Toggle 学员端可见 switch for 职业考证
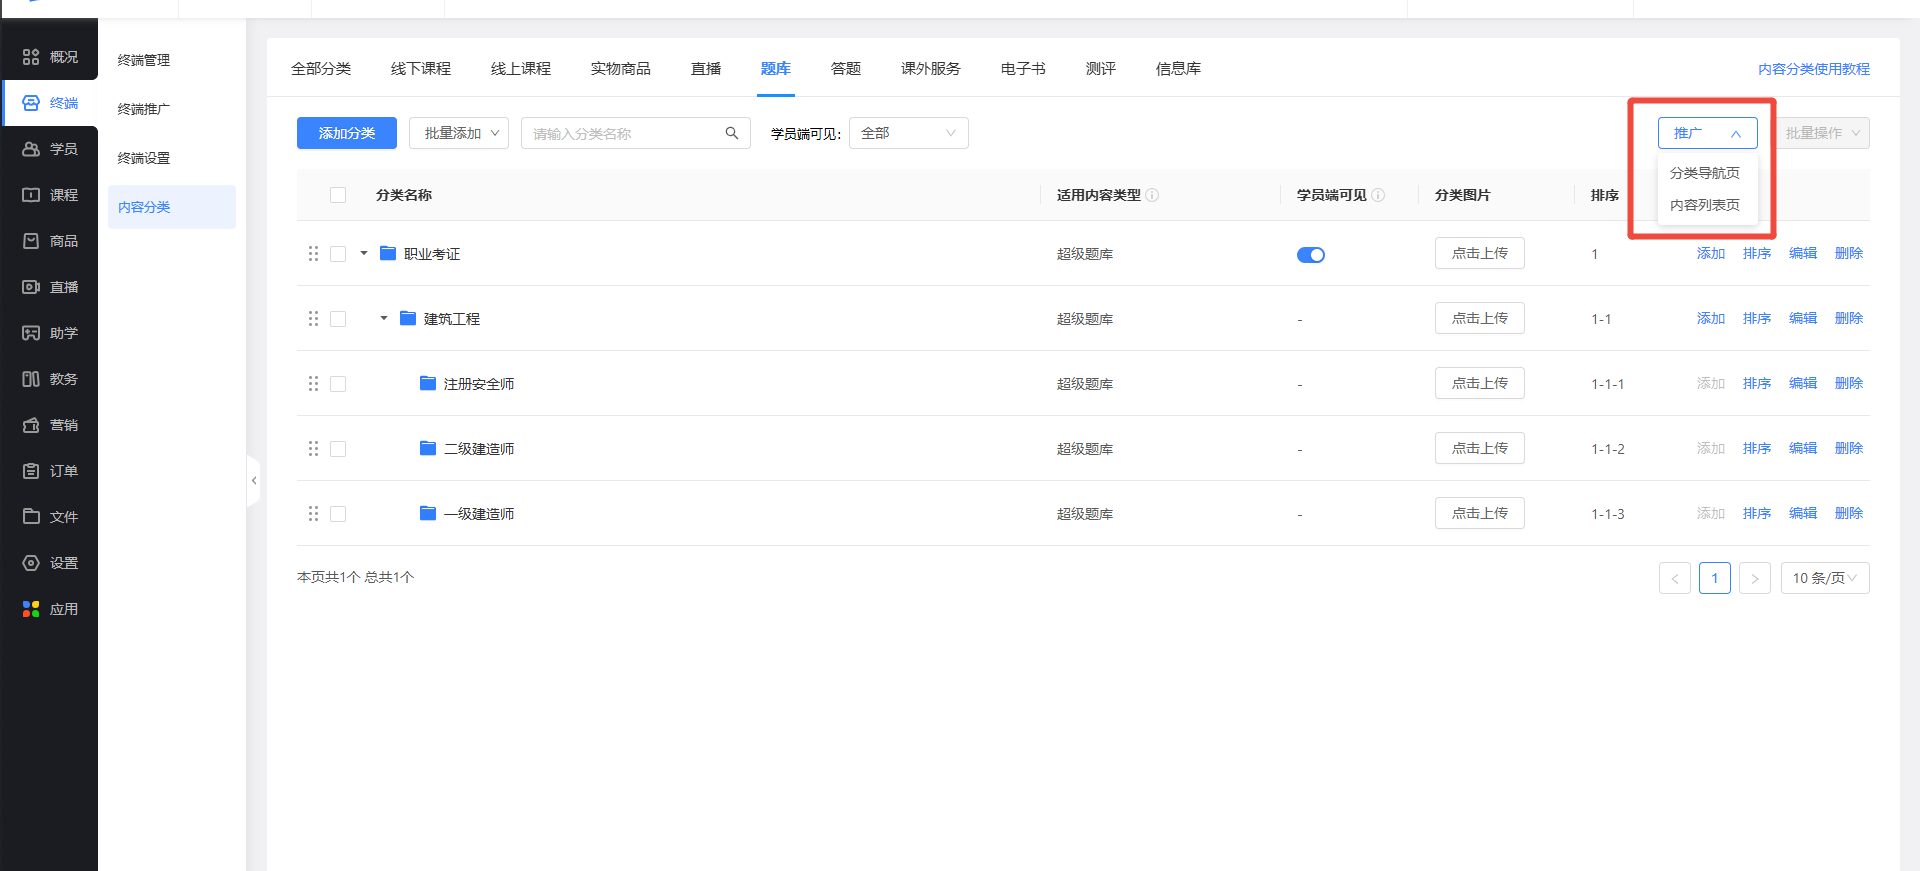 [1310, 255]
